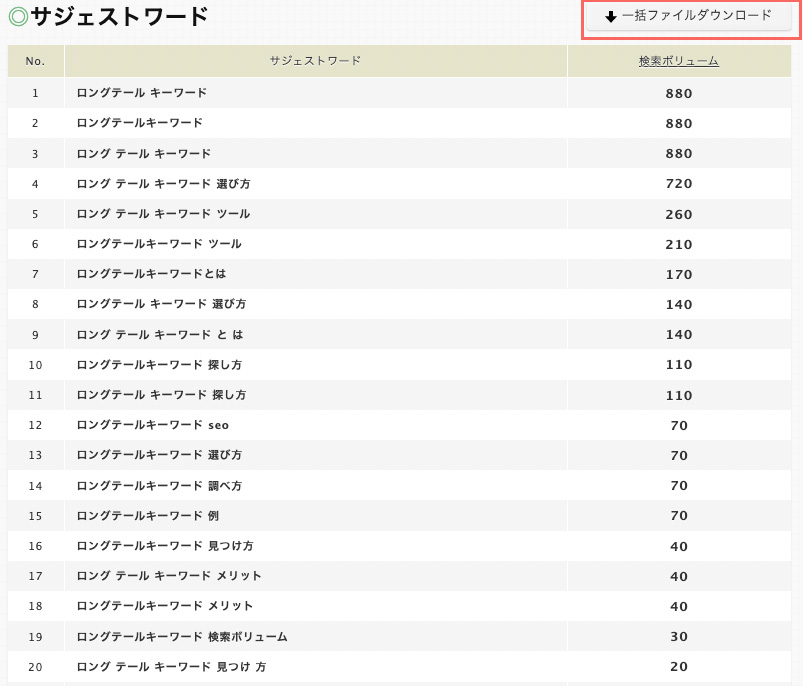This screenshot has width=803, height=686.
Task: Click volume 210 in row 6
Action: 679,244
